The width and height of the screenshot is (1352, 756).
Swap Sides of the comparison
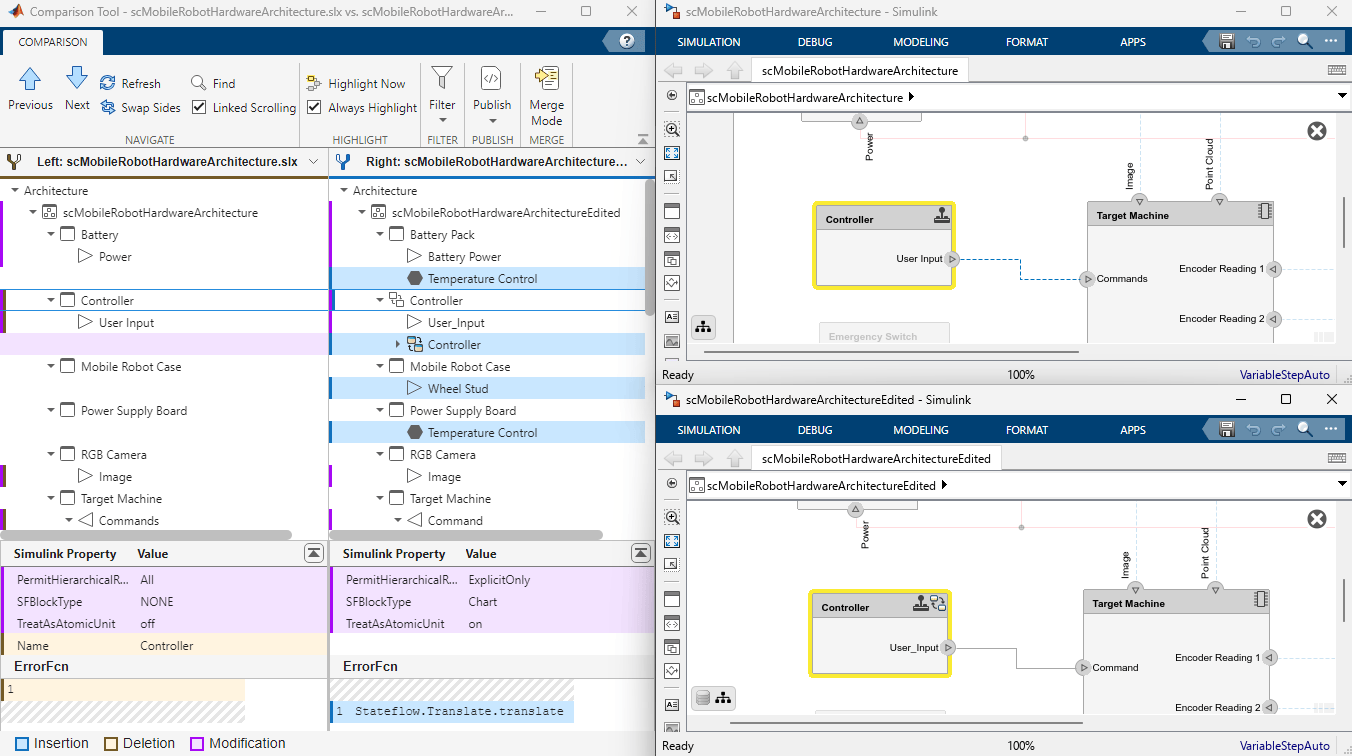(x=141, y=107)
